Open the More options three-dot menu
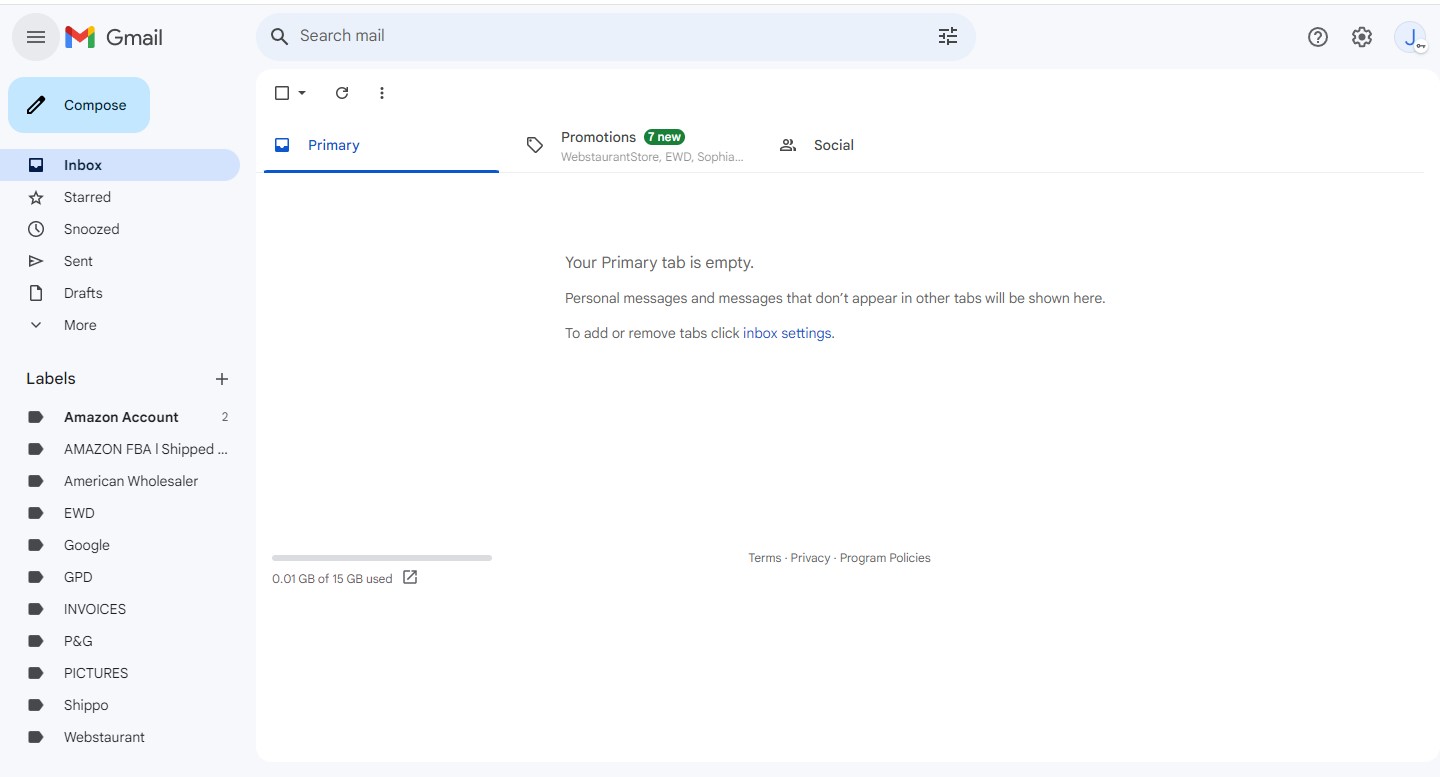Image resolution: width=1440 pixels, height=777 pixels. 381,93
